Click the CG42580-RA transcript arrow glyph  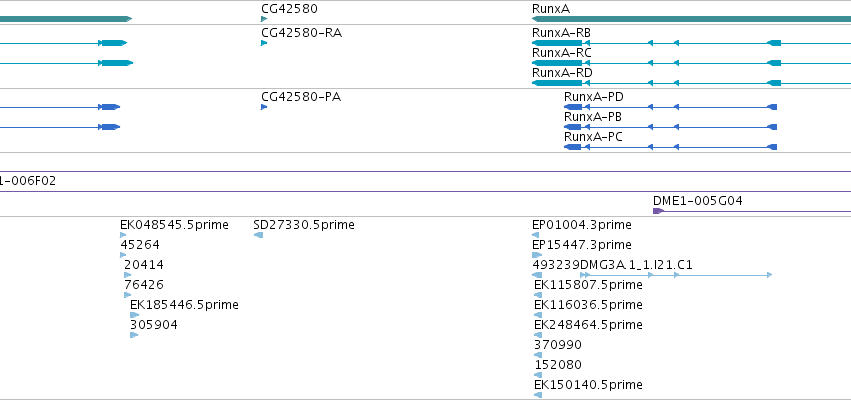264,43
